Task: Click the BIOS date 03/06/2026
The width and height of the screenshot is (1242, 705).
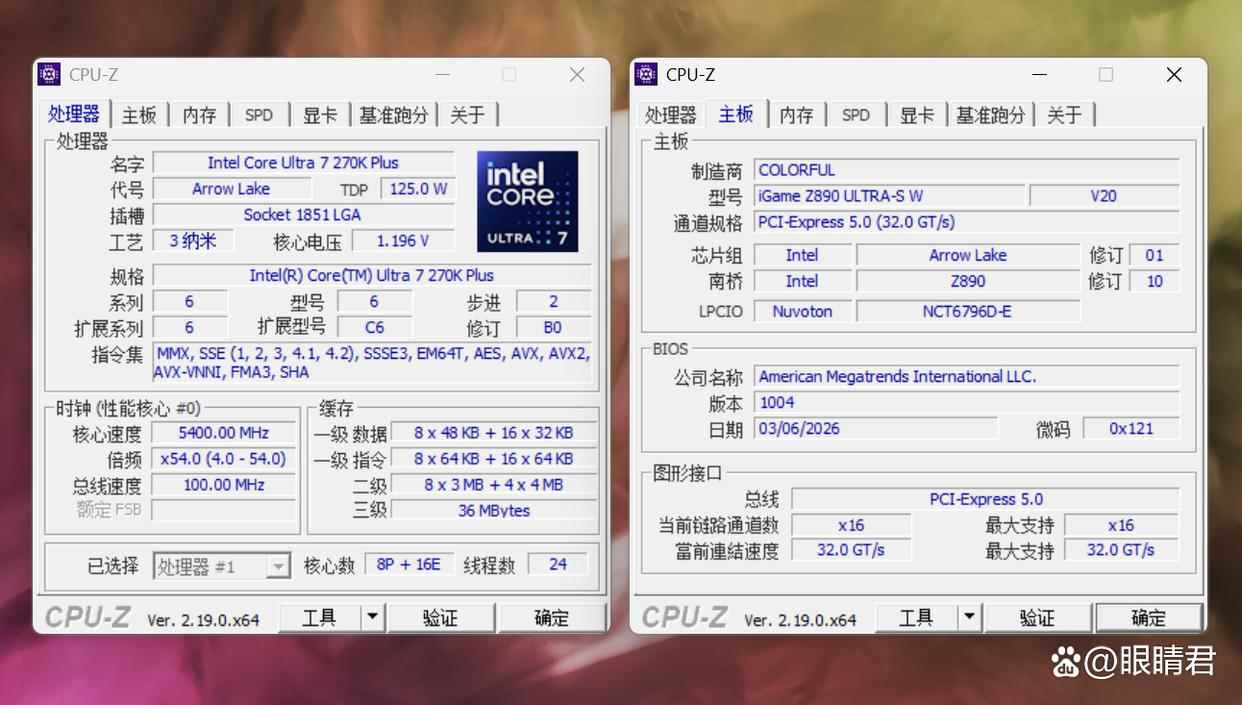Action: (x=875, y=429)
